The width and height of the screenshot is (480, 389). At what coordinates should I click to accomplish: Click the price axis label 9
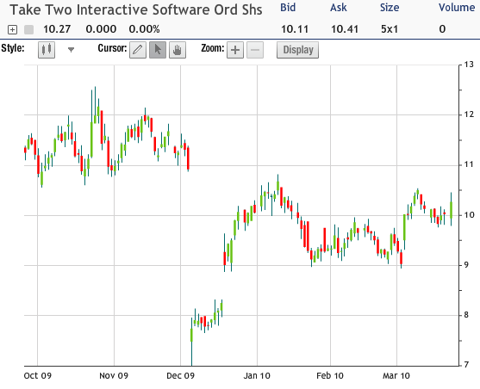coord(466,265)
